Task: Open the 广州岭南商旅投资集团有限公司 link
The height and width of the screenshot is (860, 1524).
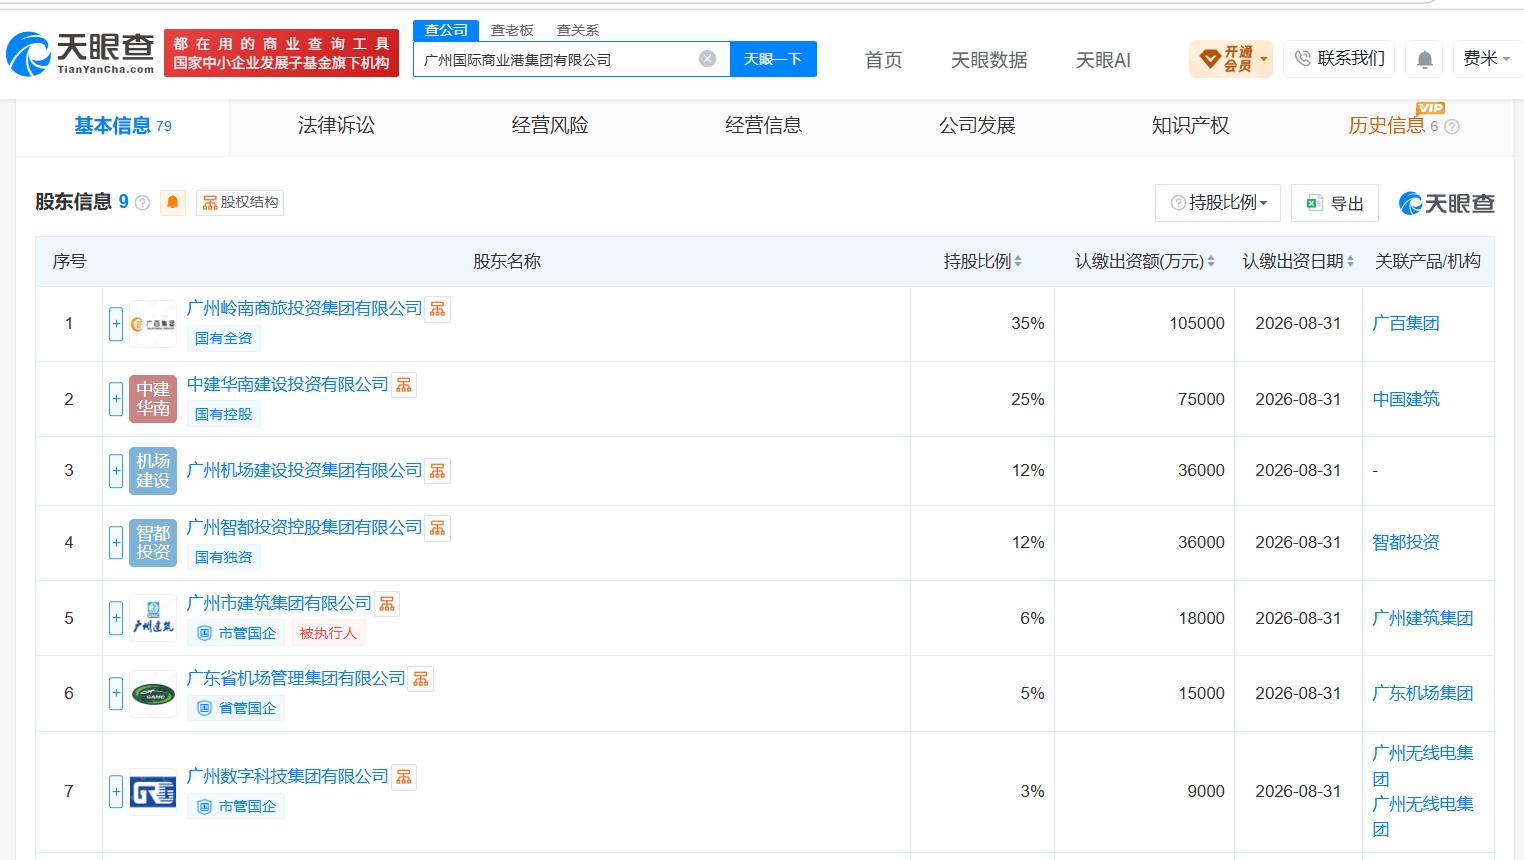Action: point(305,309)
